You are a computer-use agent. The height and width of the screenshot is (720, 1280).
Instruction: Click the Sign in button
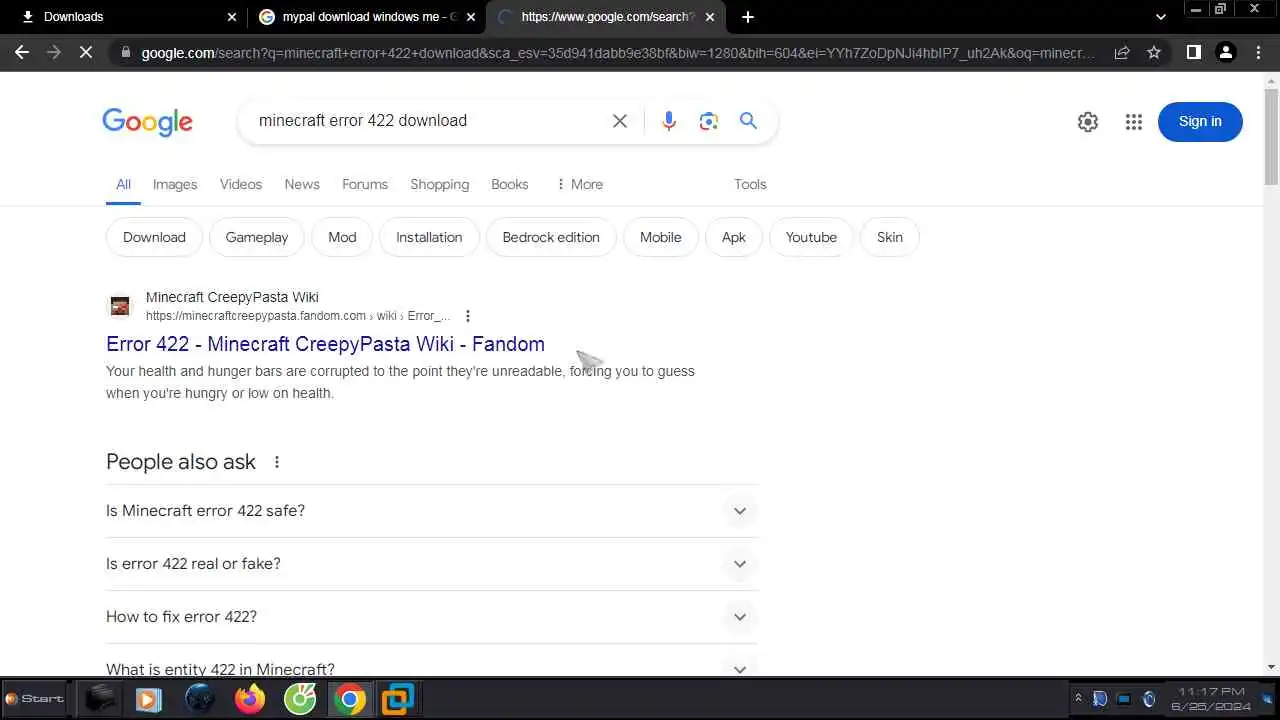(1200, 122)
